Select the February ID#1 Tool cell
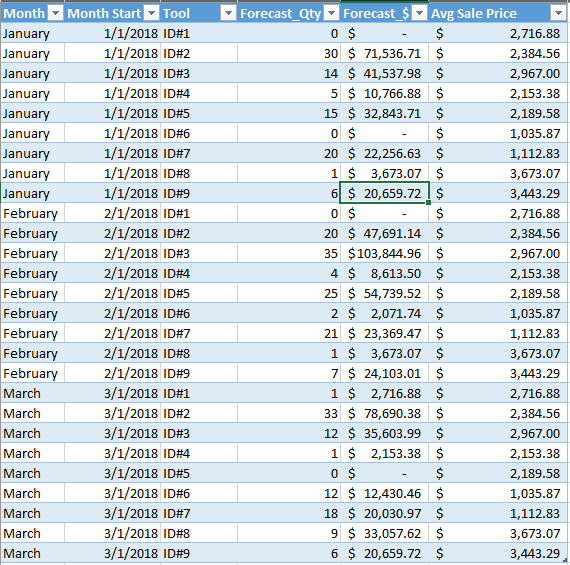This screenshot has width=570, height=565. click(199, 213)
